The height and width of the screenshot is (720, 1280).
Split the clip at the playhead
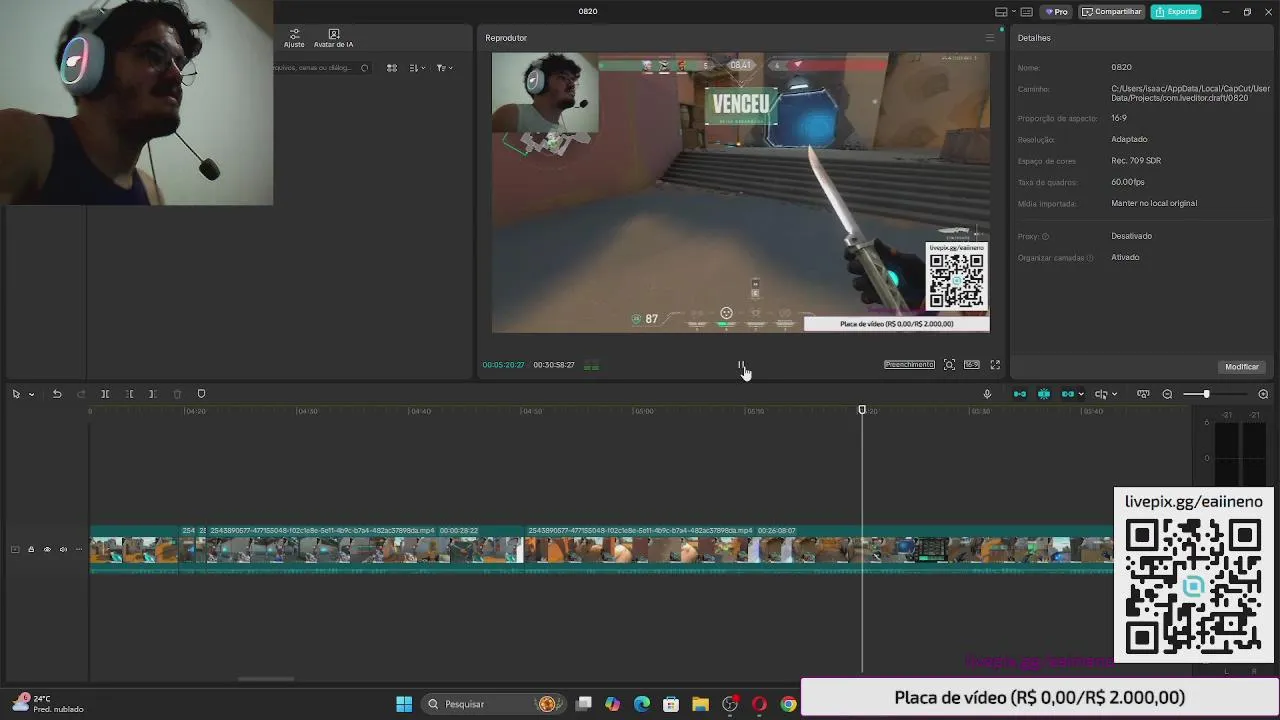[x=105, y=394]
